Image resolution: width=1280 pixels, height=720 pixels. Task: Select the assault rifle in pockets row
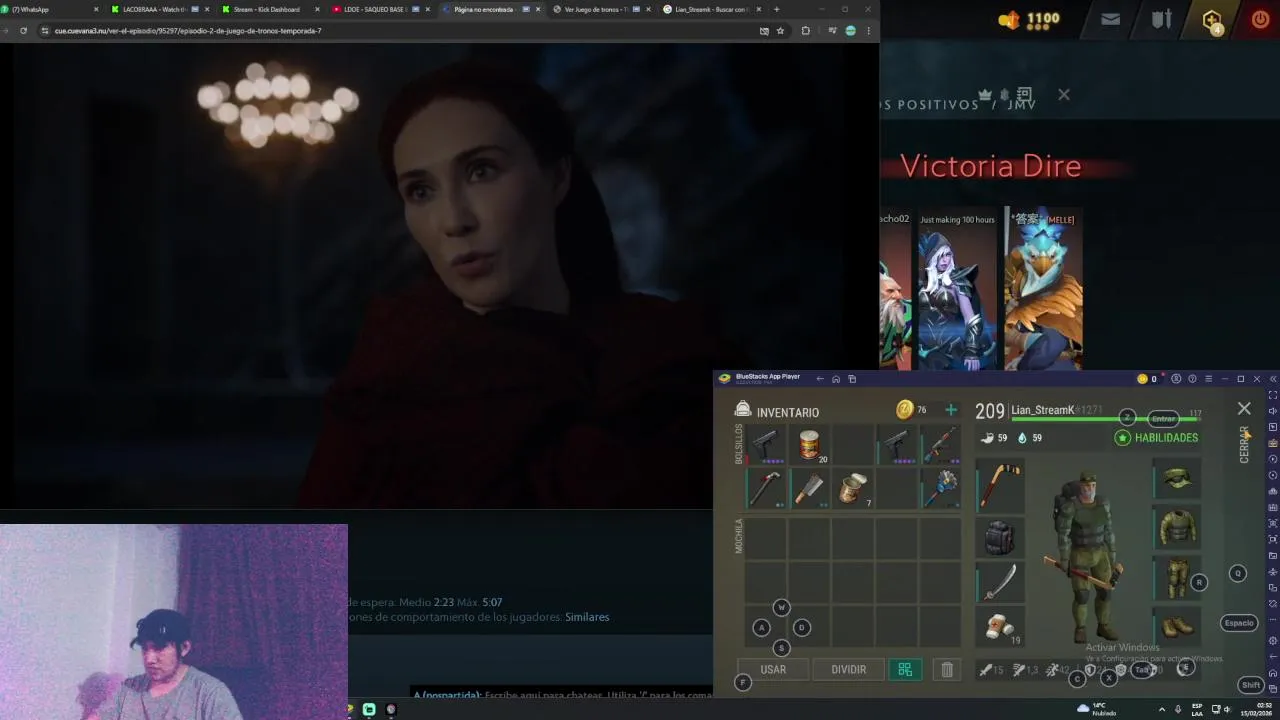pos(941,444)
